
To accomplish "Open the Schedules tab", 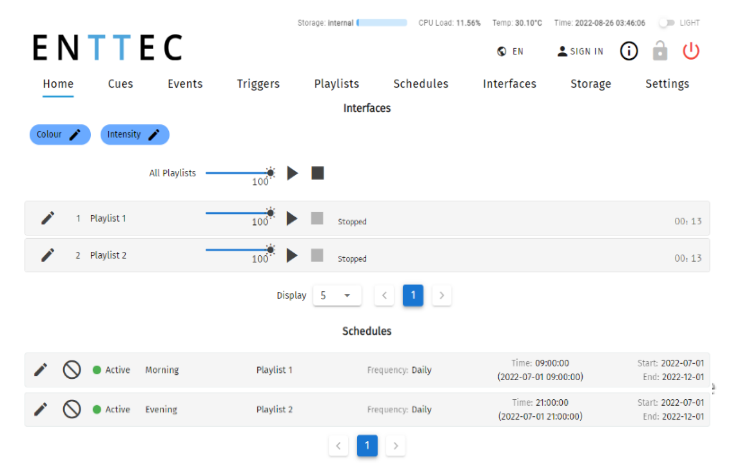I will click(421, 84).
